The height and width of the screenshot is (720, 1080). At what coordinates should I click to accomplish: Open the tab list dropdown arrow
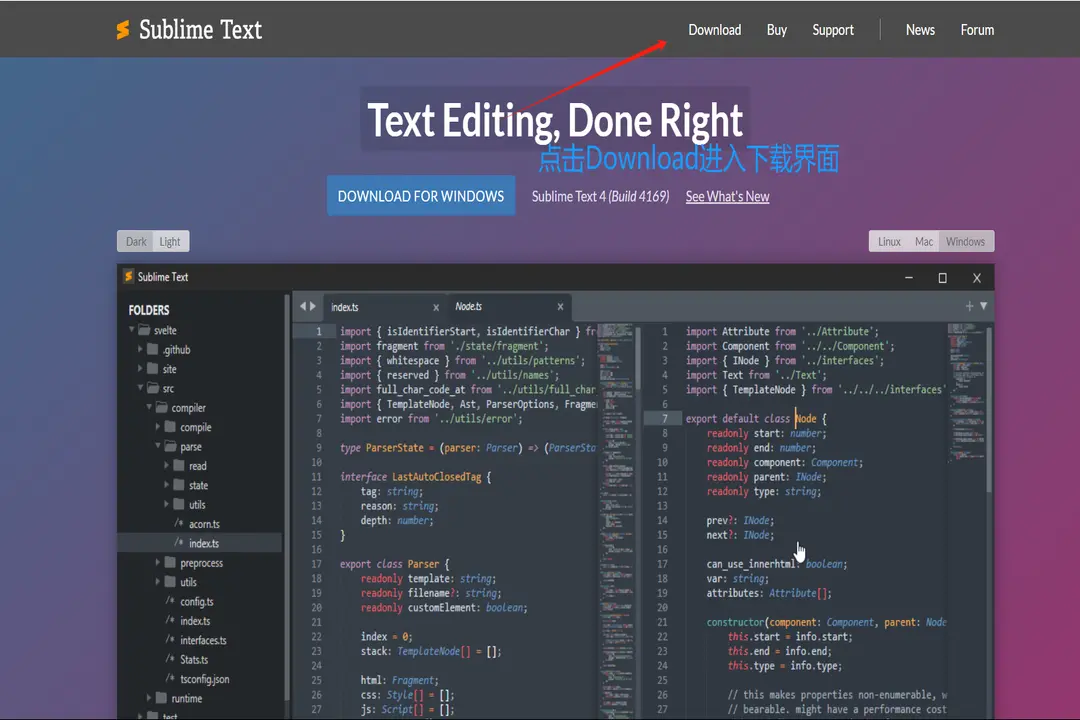tap(983, 307)
